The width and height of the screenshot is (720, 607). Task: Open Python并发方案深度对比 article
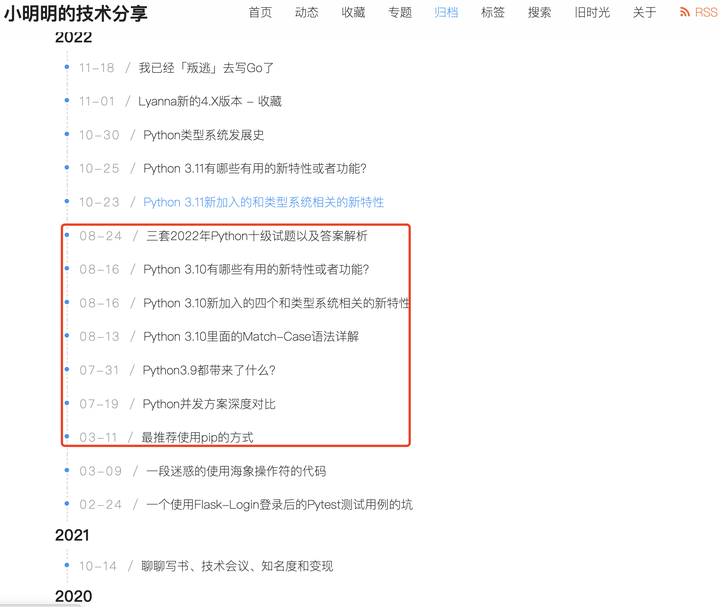click(x=209, y=404)
